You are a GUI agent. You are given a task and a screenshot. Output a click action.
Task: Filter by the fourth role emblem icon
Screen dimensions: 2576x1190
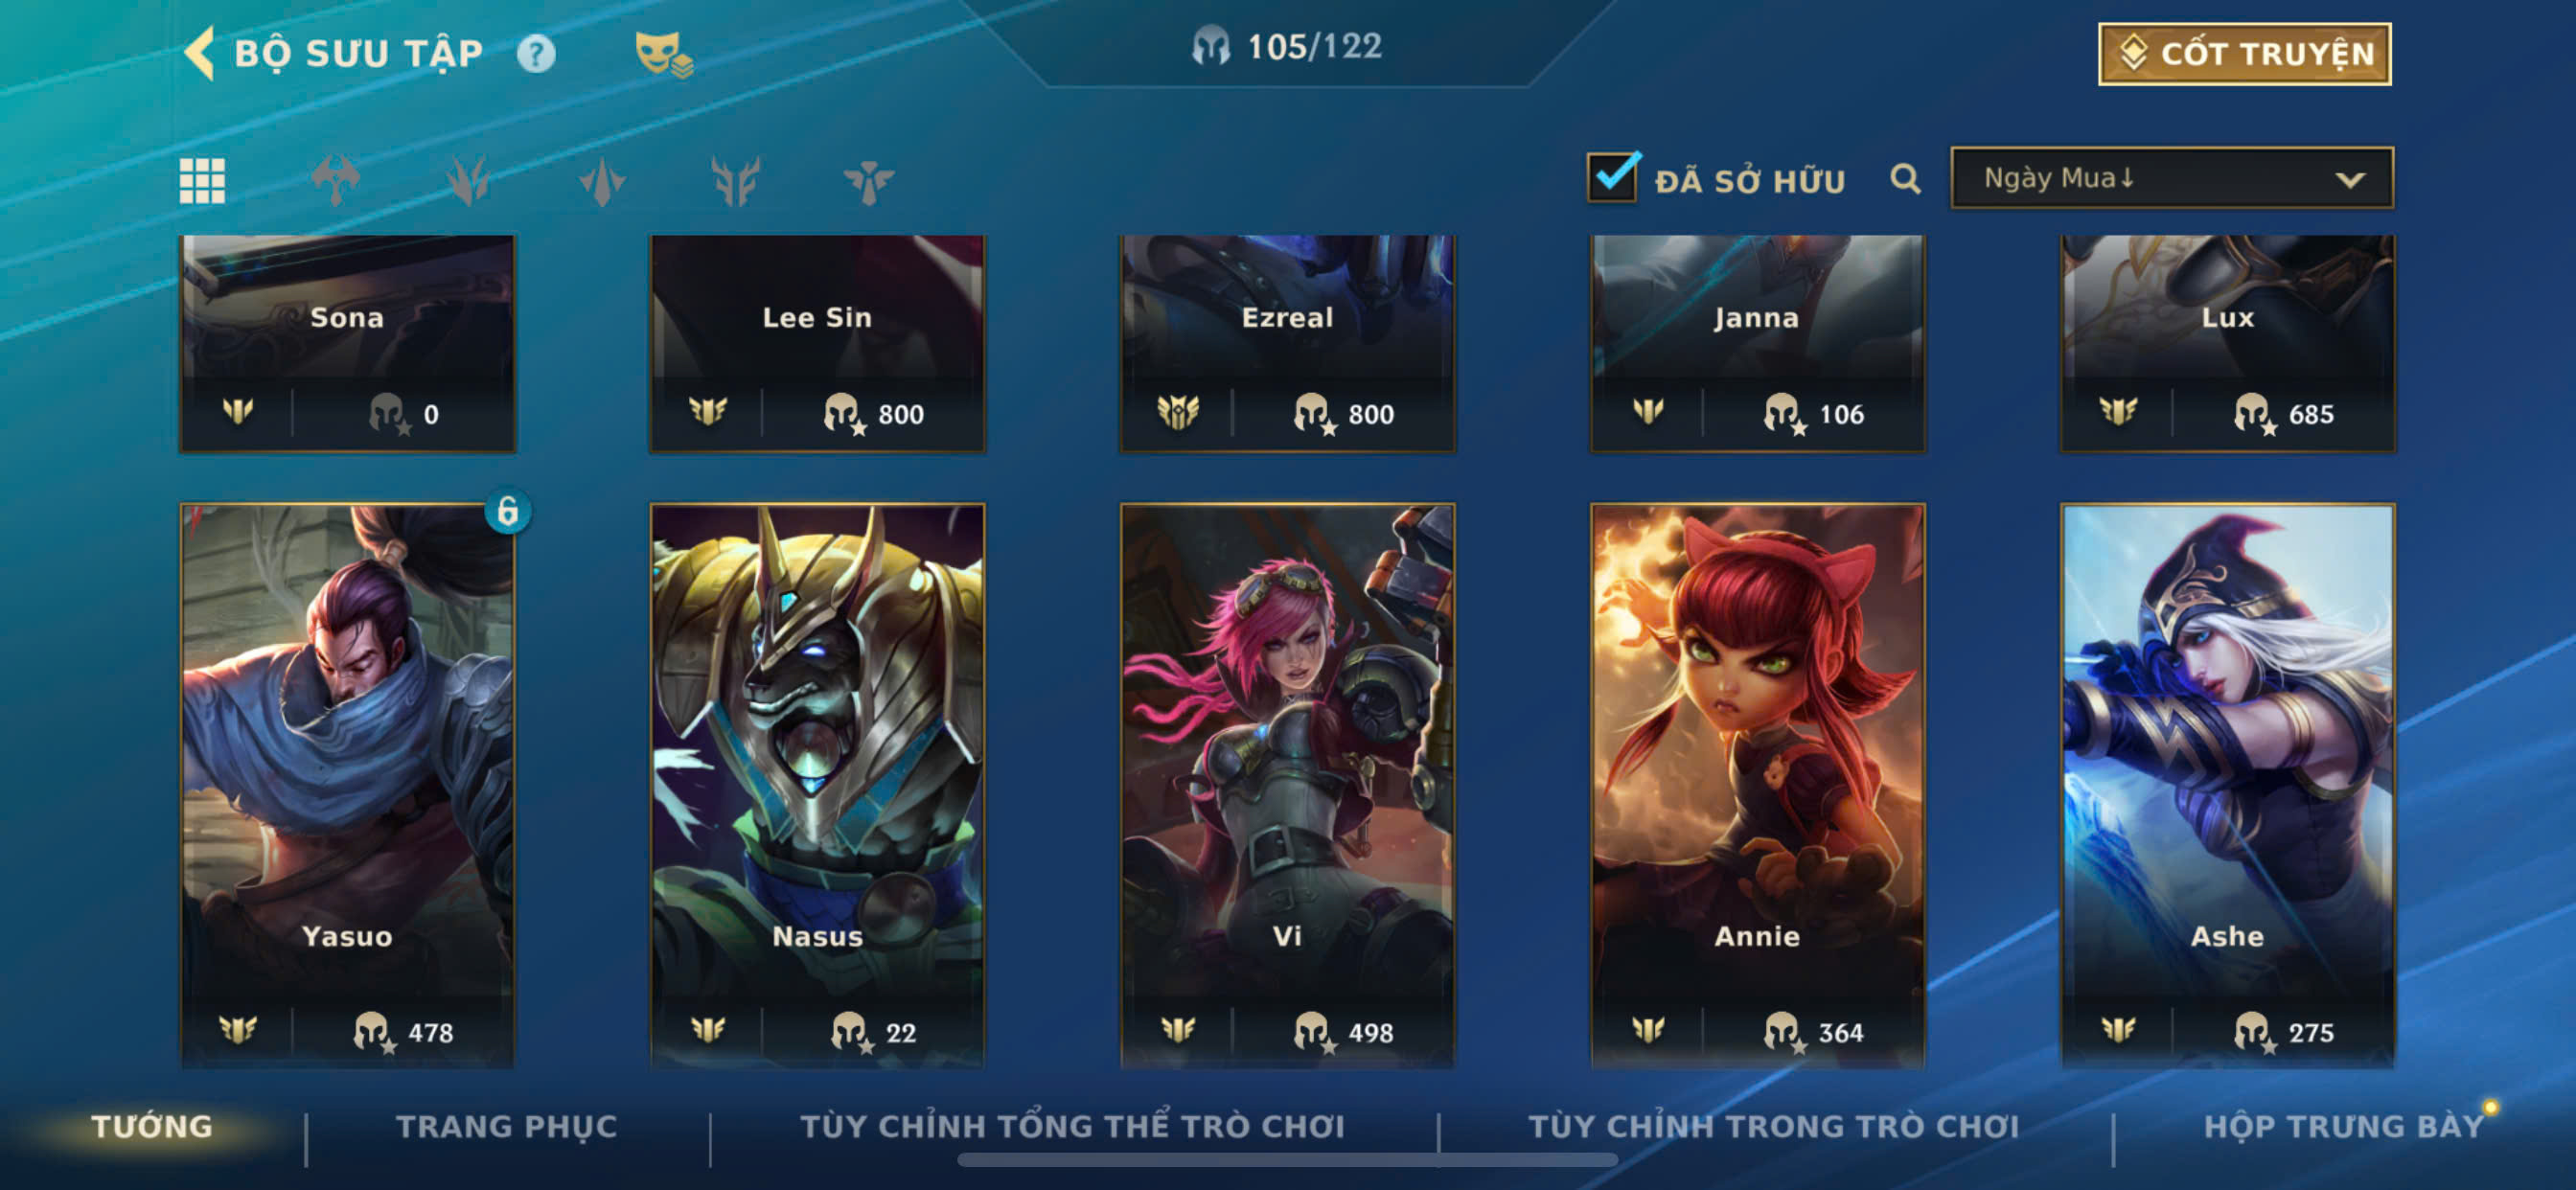click(736, 181)
